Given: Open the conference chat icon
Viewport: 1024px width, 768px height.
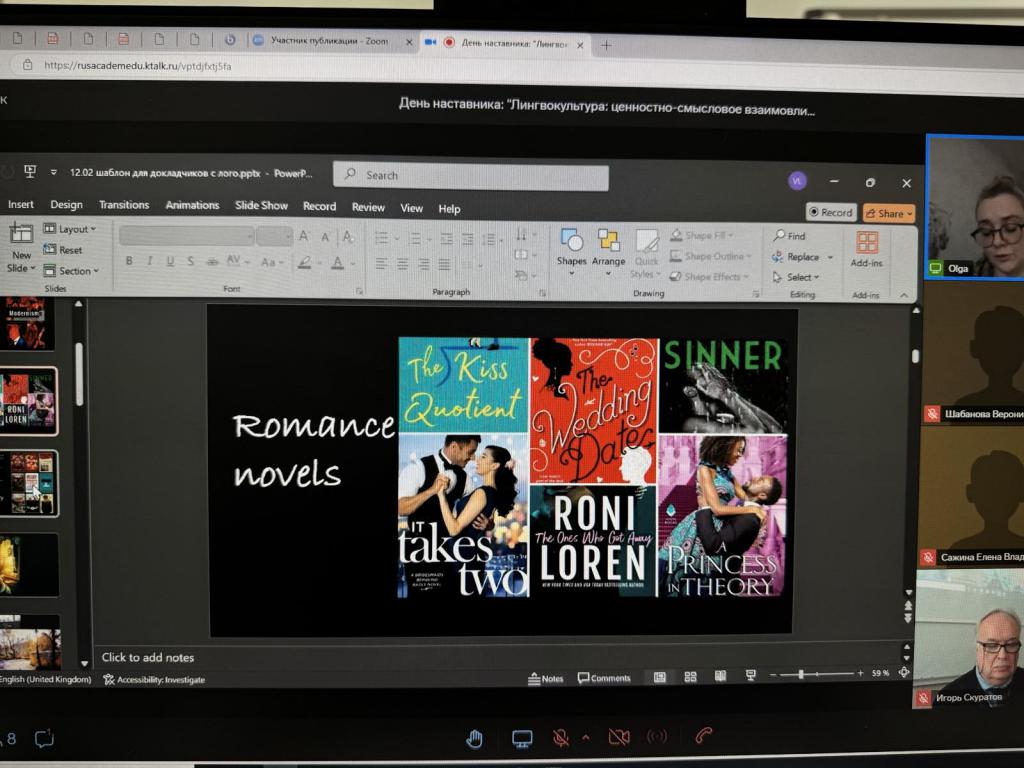Looking at the screenshot, I should (44, 739).
